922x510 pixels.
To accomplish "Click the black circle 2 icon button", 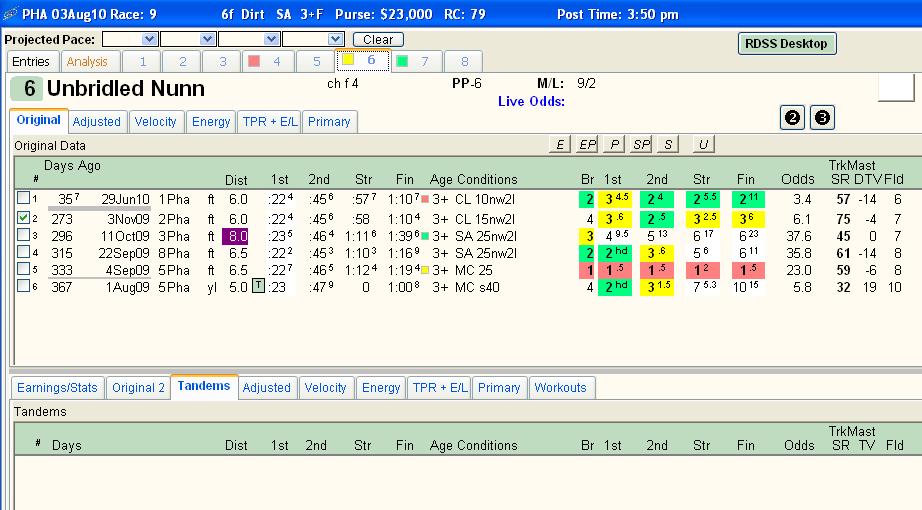I will [x=792, y=118].
